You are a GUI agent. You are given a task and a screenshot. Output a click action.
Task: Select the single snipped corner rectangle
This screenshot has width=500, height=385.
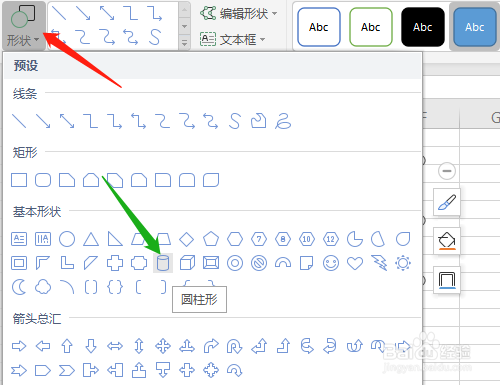[67, 180]
